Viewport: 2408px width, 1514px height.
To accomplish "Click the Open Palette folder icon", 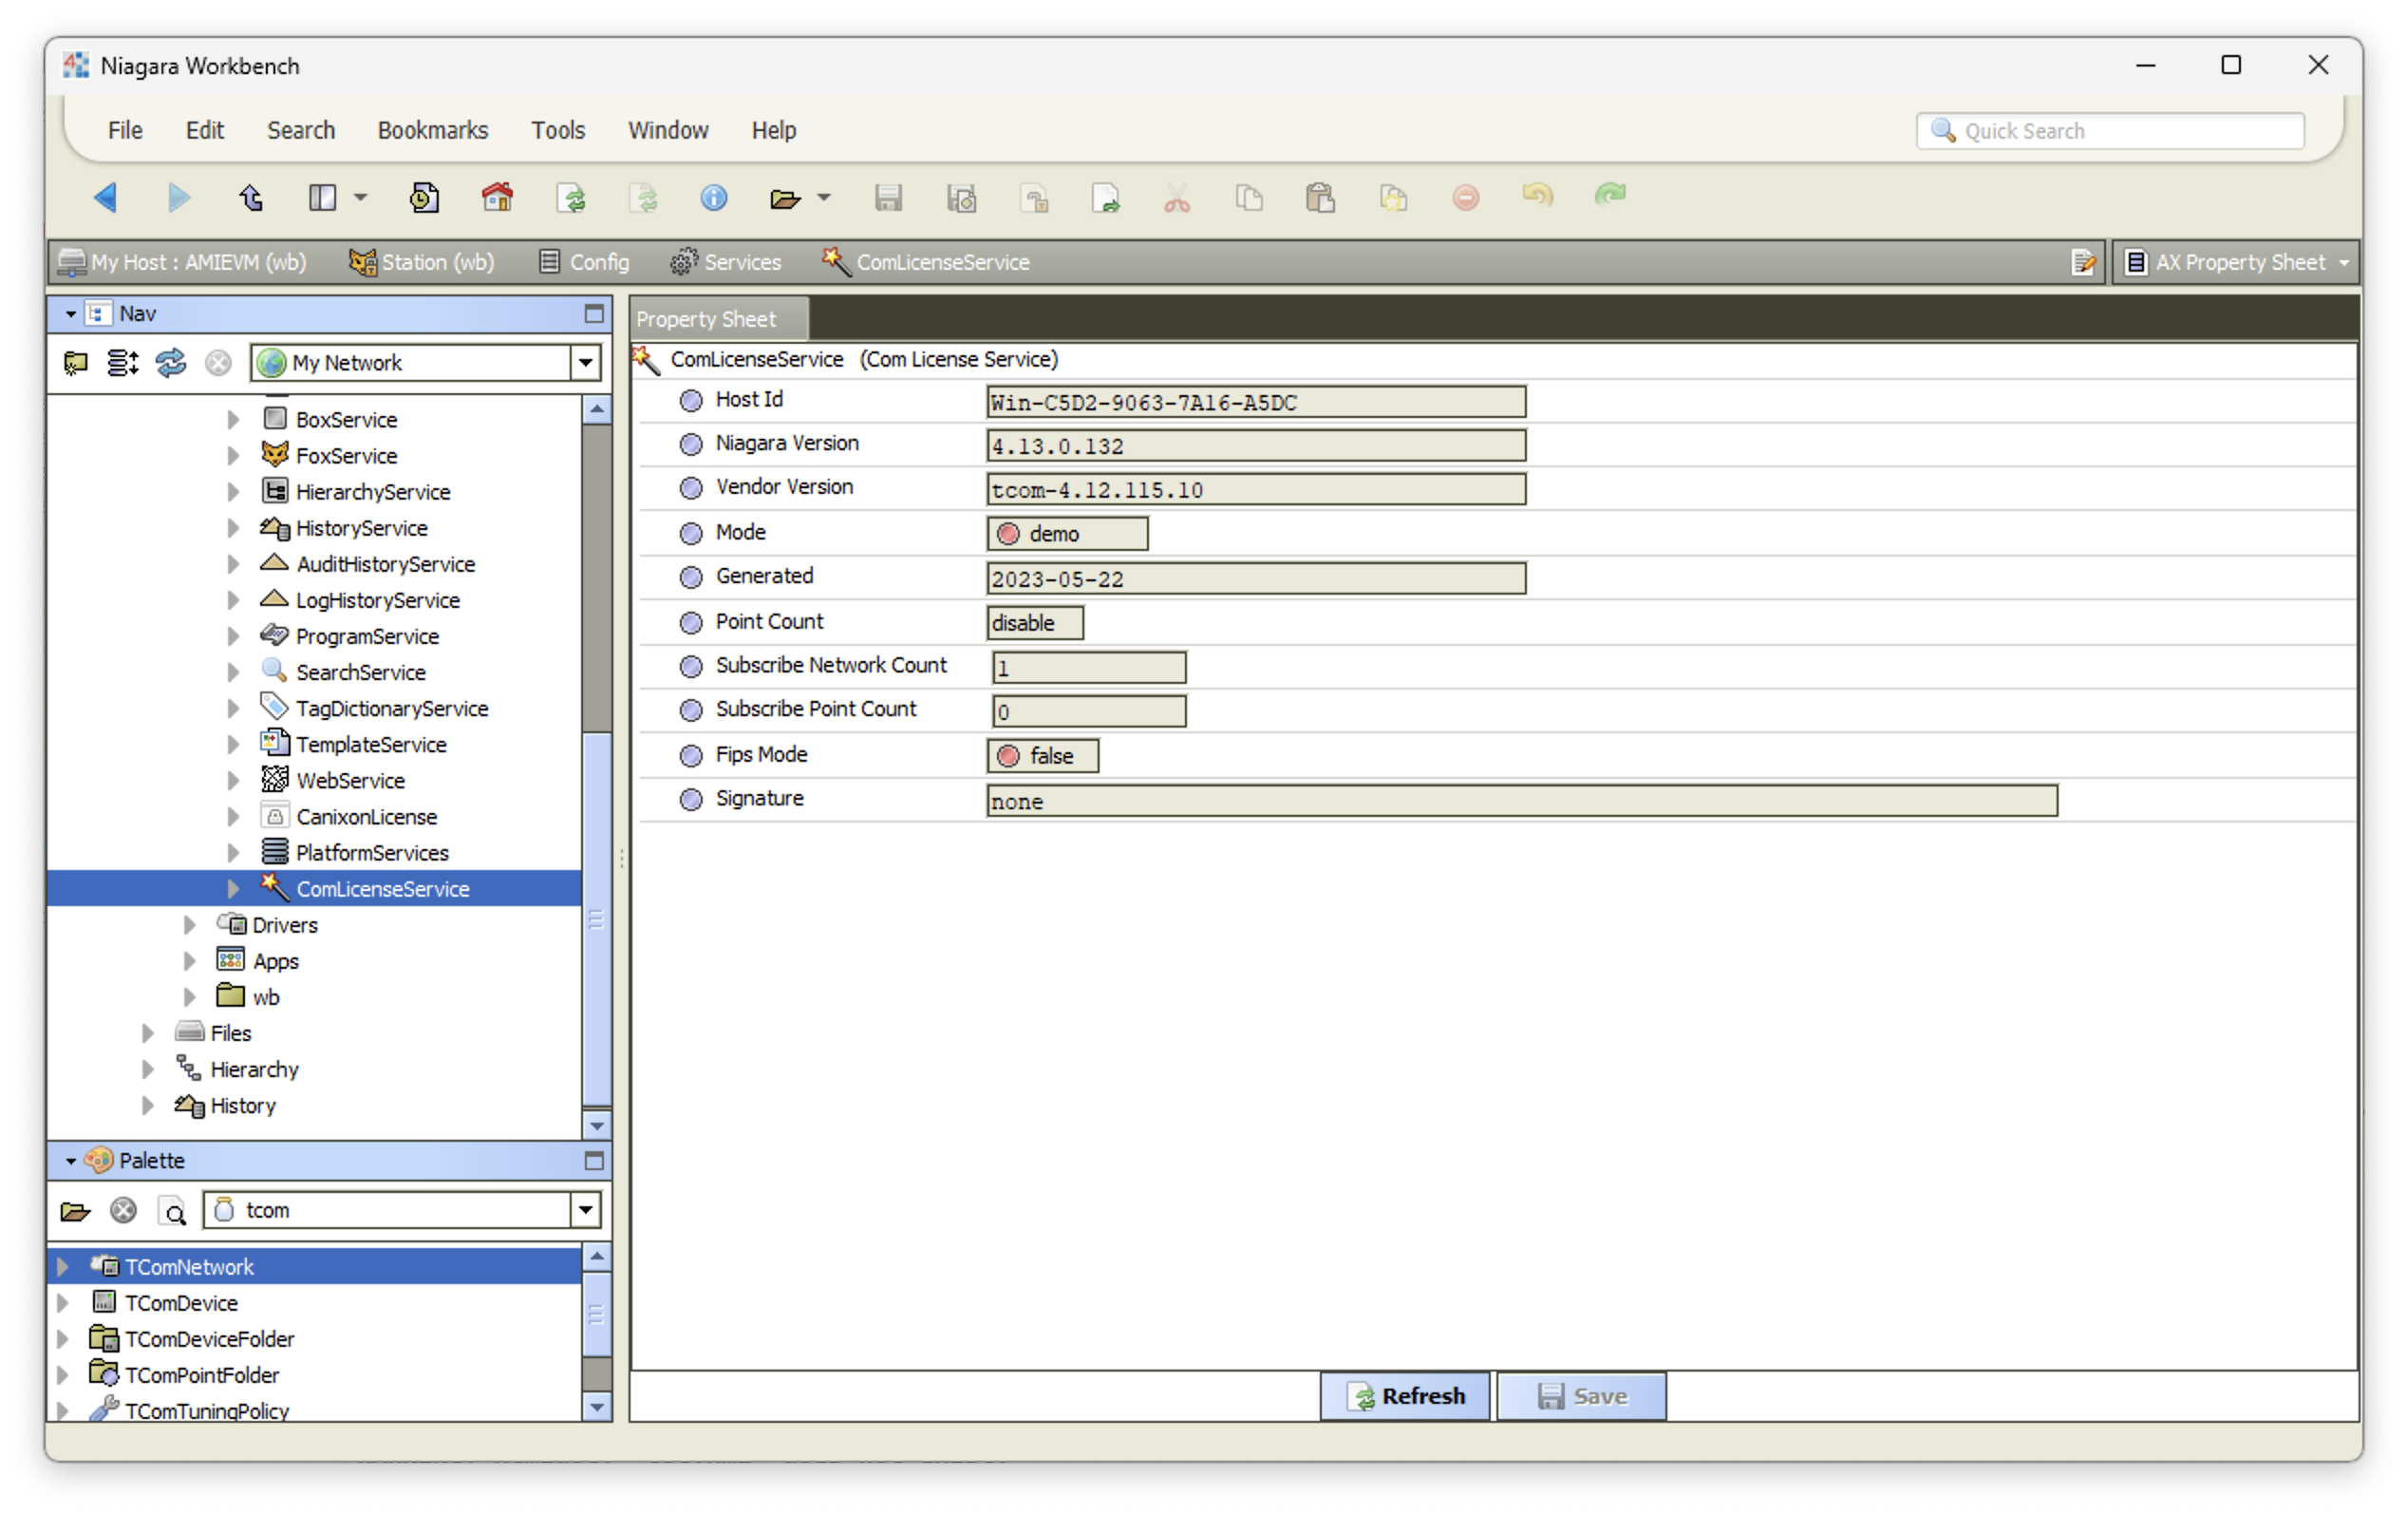I will (x=75, y=1211).
